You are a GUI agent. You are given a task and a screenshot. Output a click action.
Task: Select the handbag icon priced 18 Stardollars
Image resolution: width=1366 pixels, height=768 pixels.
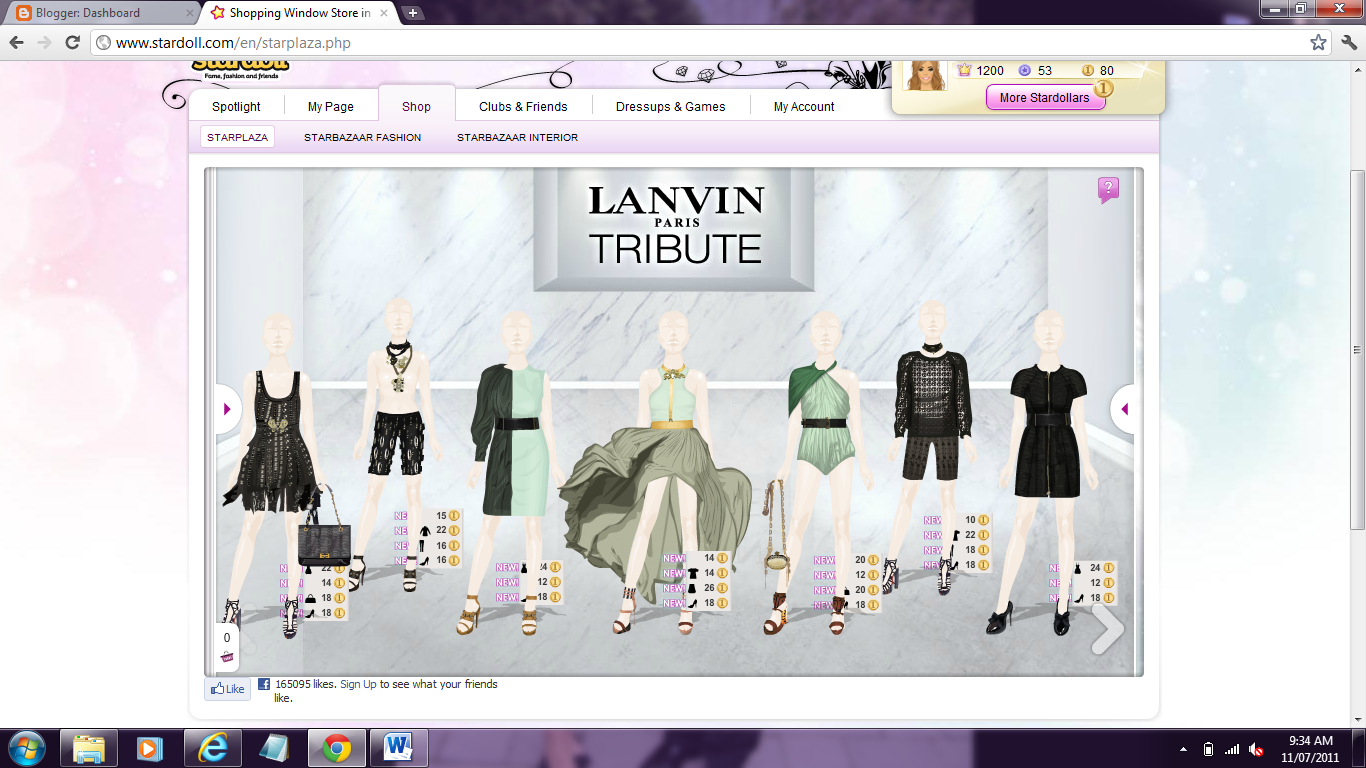pos(311,598)
